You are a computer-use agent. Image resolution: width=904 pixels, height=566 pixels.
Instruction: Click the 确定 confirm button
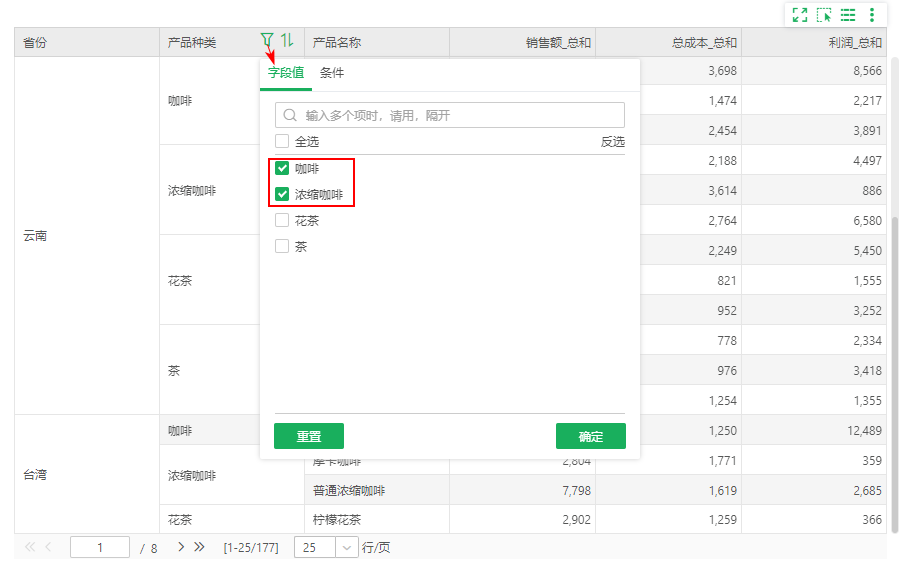pyautogui.click(x=591, y=436)
